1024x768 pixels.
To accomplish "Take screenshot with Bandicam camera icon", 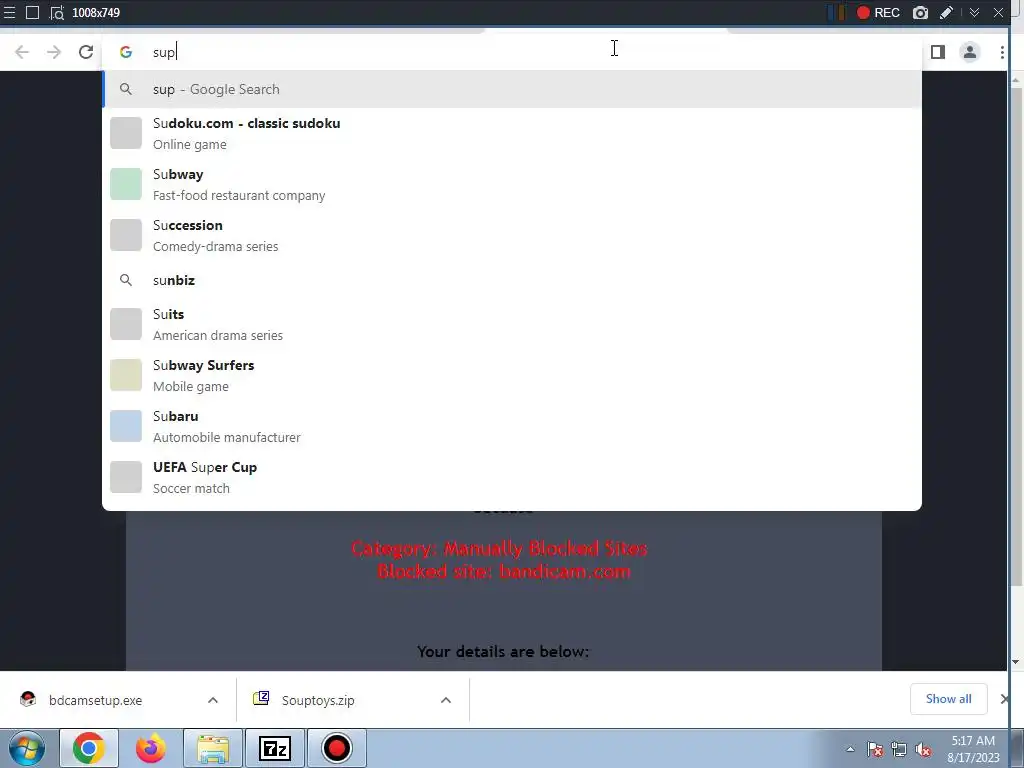I will tap(920, 12).
